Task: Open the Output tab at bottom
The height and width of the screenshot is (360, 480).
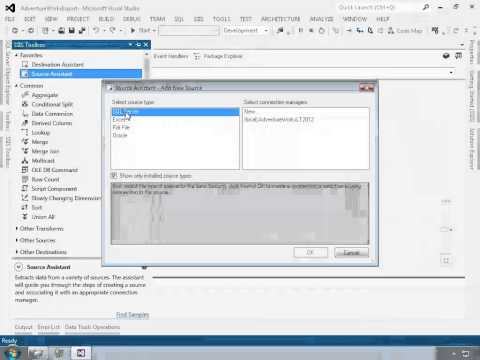Action: pos(23,327)
